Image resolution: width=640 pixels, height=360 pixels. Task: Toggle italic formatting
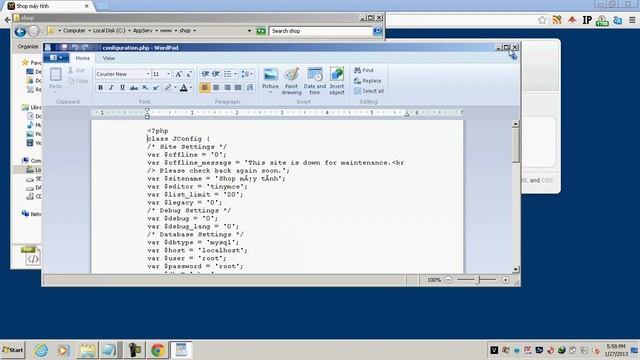(111, 87)
